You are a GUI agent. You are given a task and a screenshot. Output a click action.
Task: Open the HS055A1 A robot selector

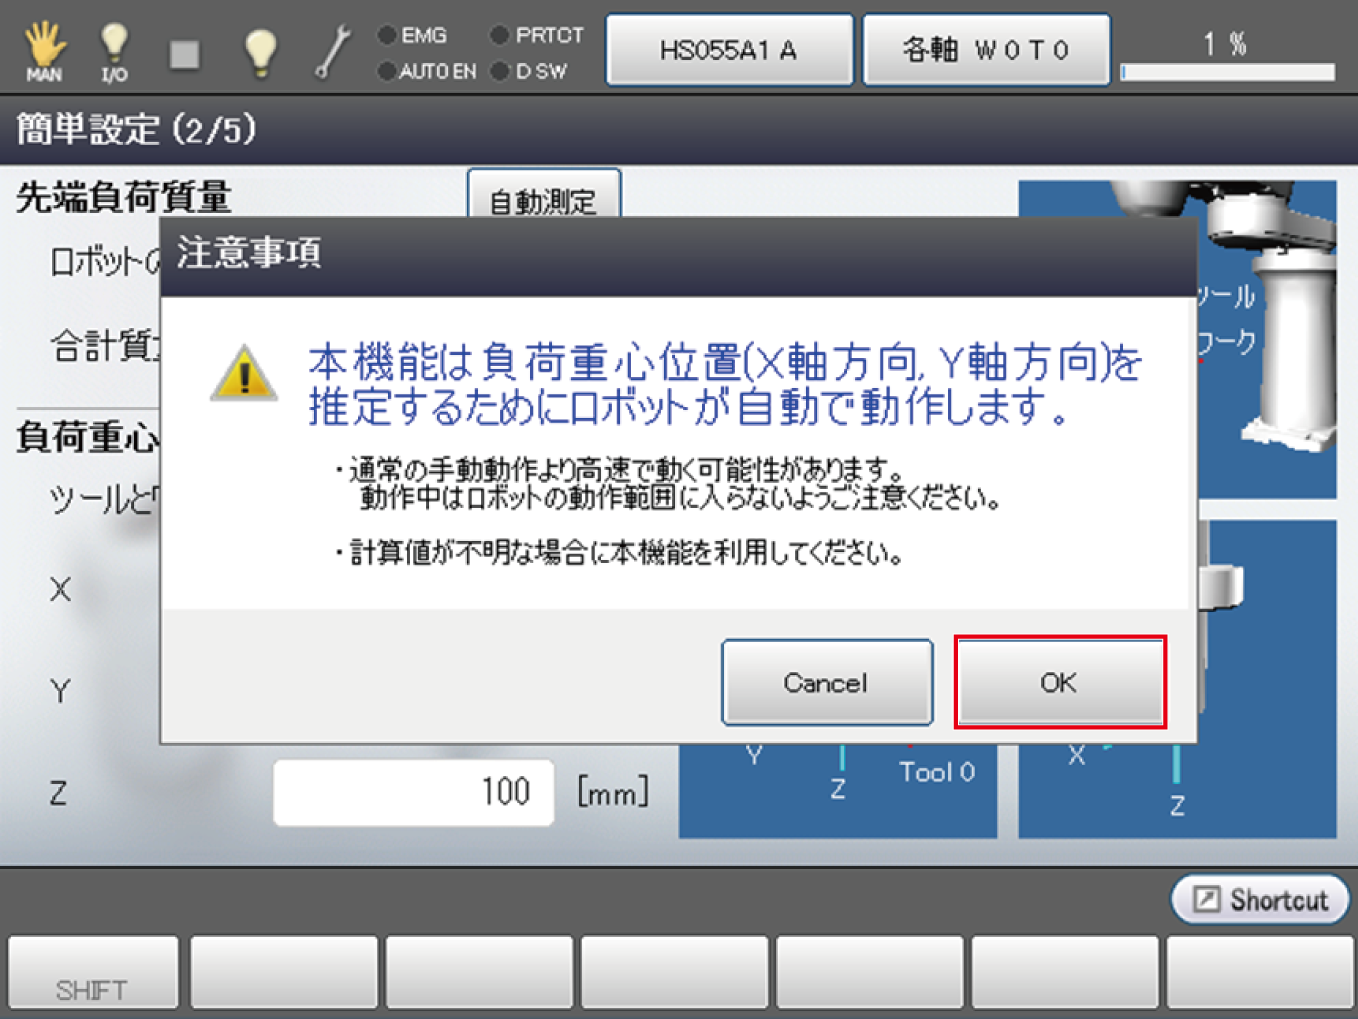tap(729, 50)
